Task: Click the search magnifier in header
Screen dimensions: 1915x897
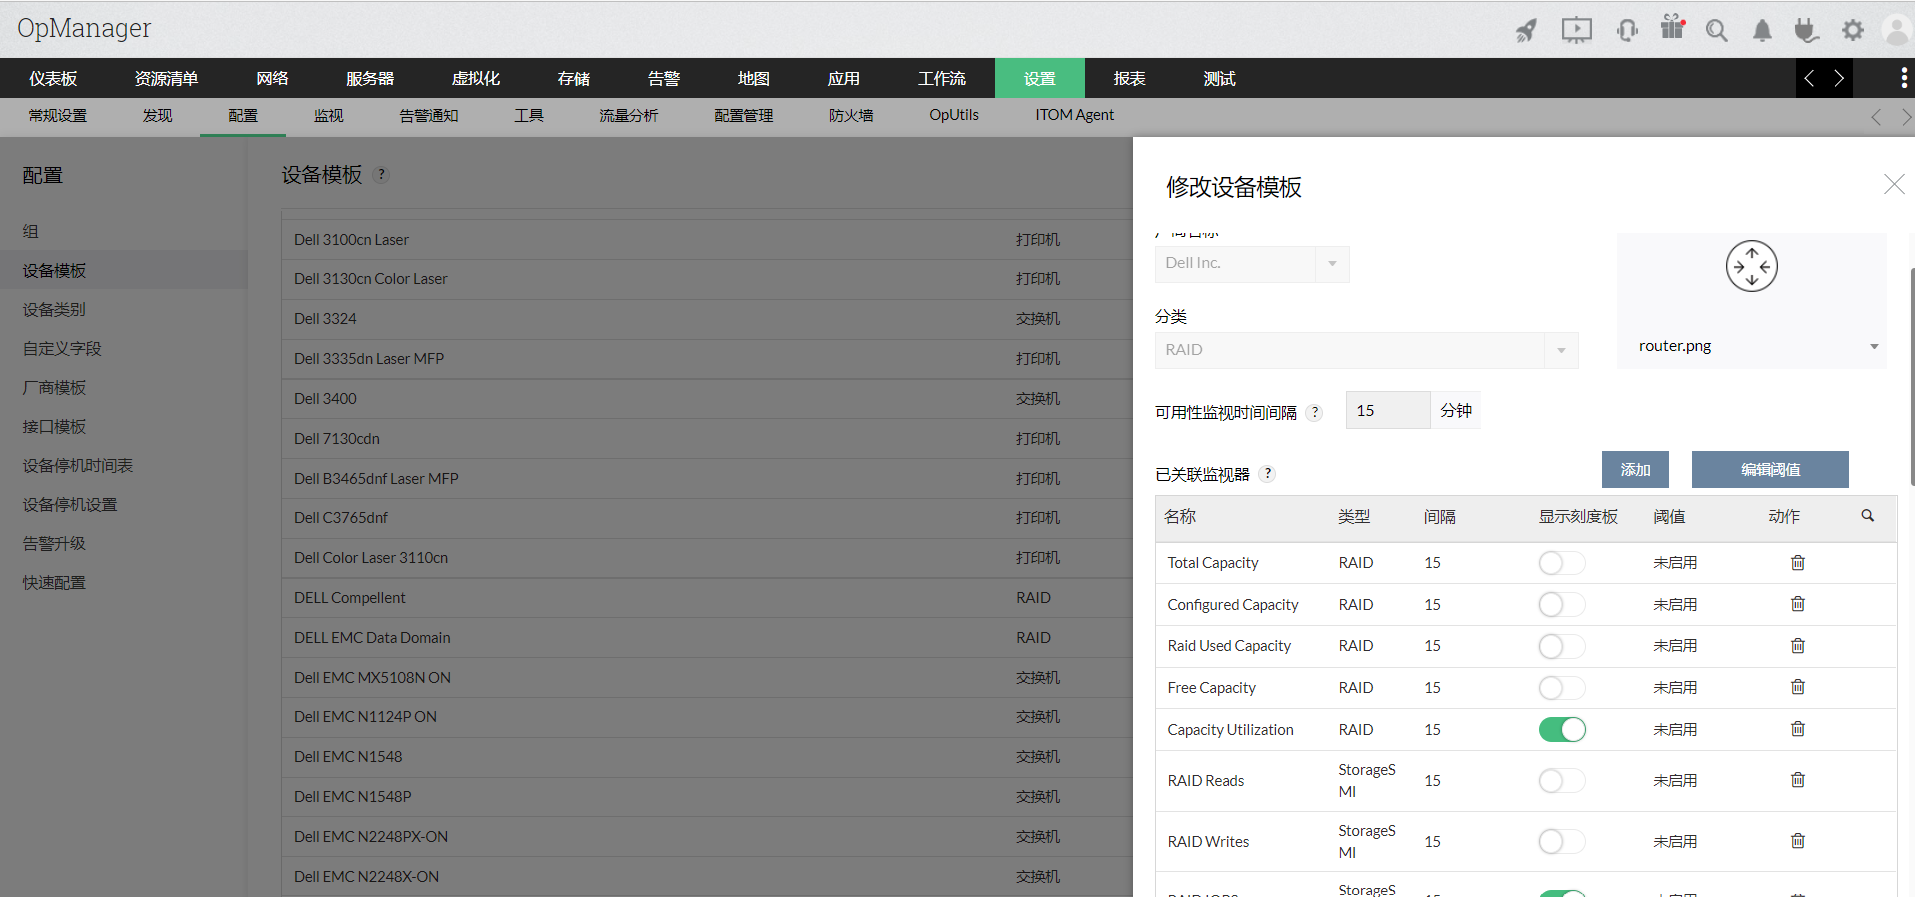Action: (1717, 31)
